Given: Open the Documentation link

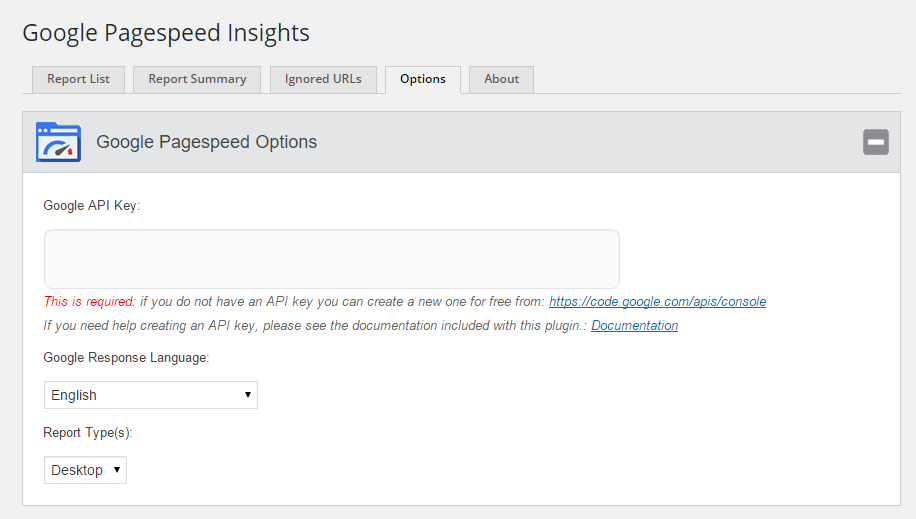Looking at the screenshot, I should (634, 326).
